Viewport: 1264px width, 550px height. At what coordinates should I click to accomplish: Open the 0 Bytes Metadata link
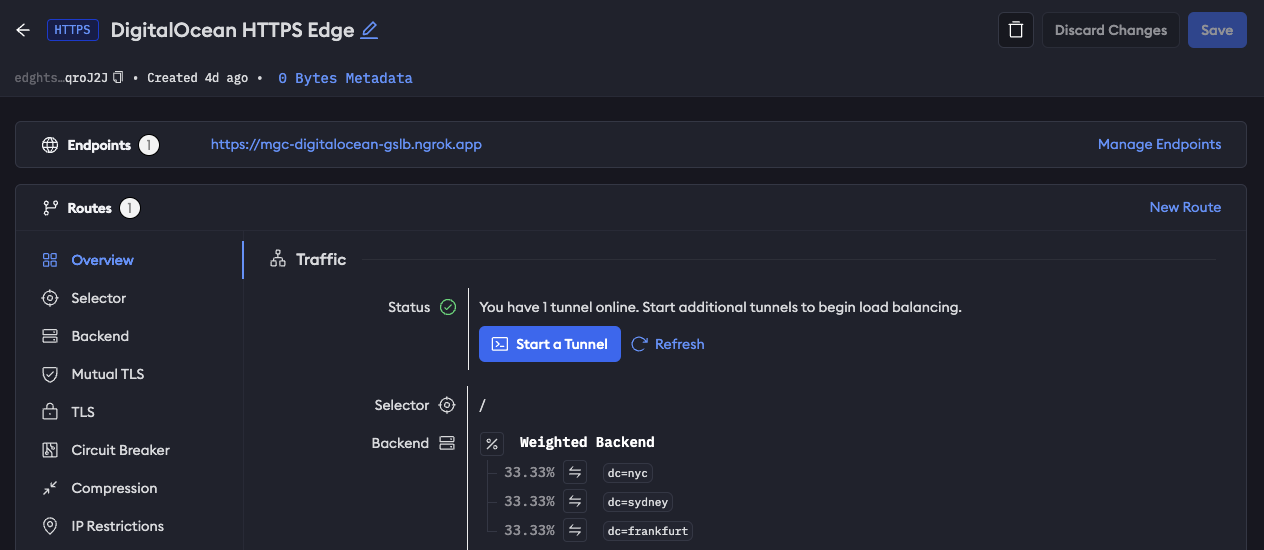click(x=345, y=78)
